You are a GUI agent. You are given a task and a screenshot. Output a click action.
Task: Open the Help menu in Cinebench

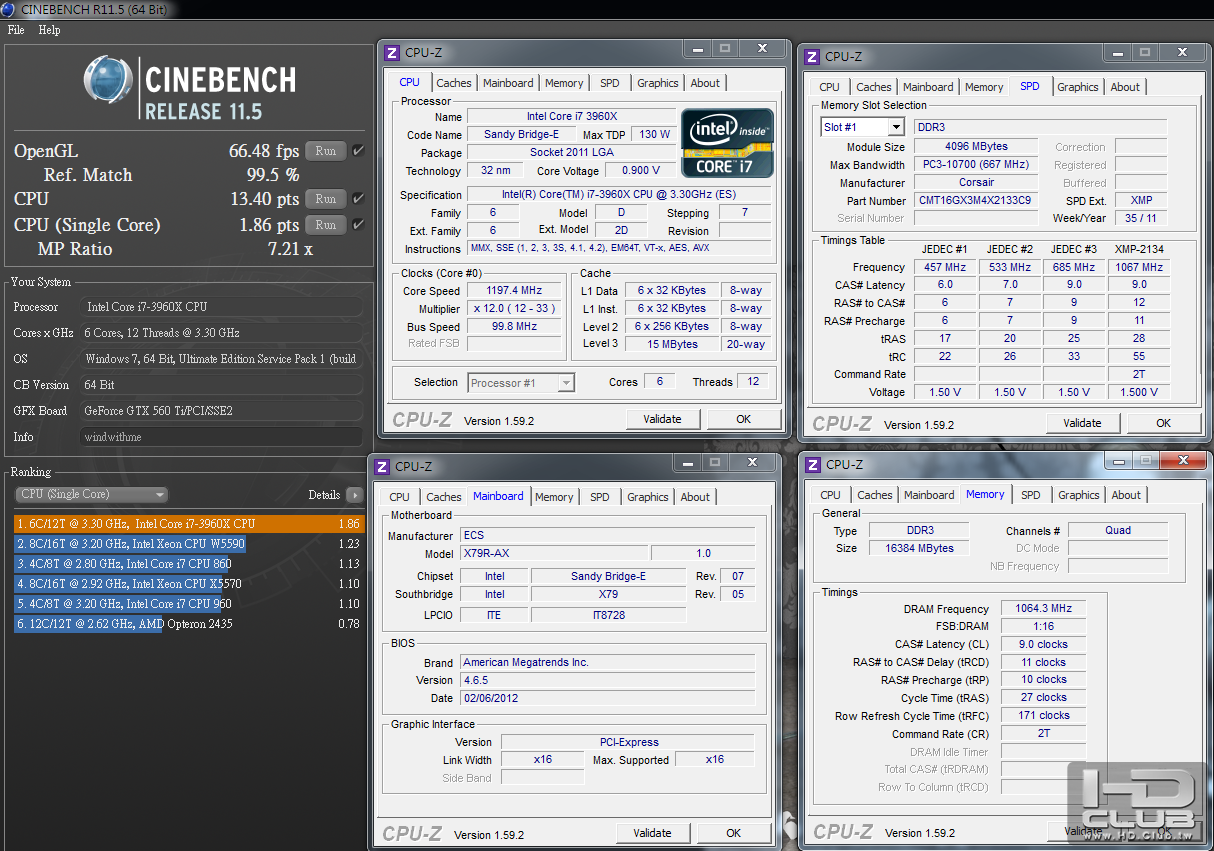click(x=50, y=30)
